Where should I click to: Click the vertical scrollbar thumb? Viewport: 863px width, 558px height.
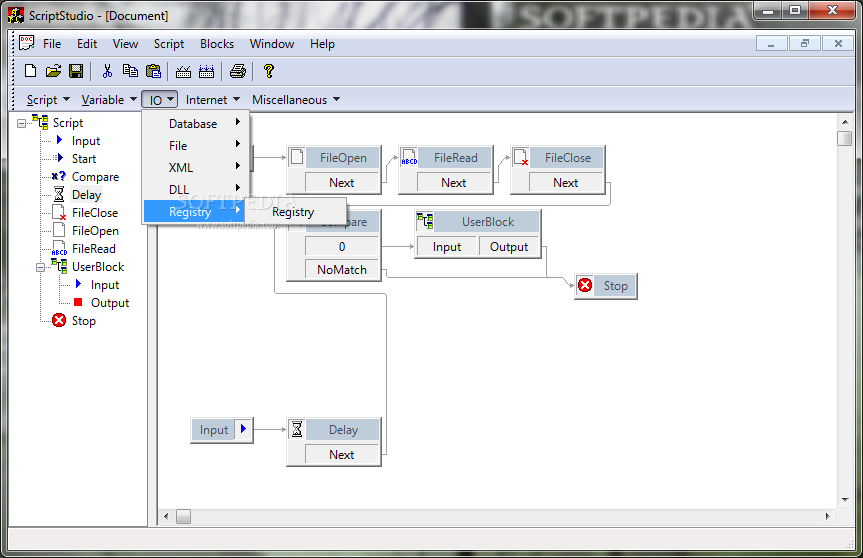click(845, 138)
